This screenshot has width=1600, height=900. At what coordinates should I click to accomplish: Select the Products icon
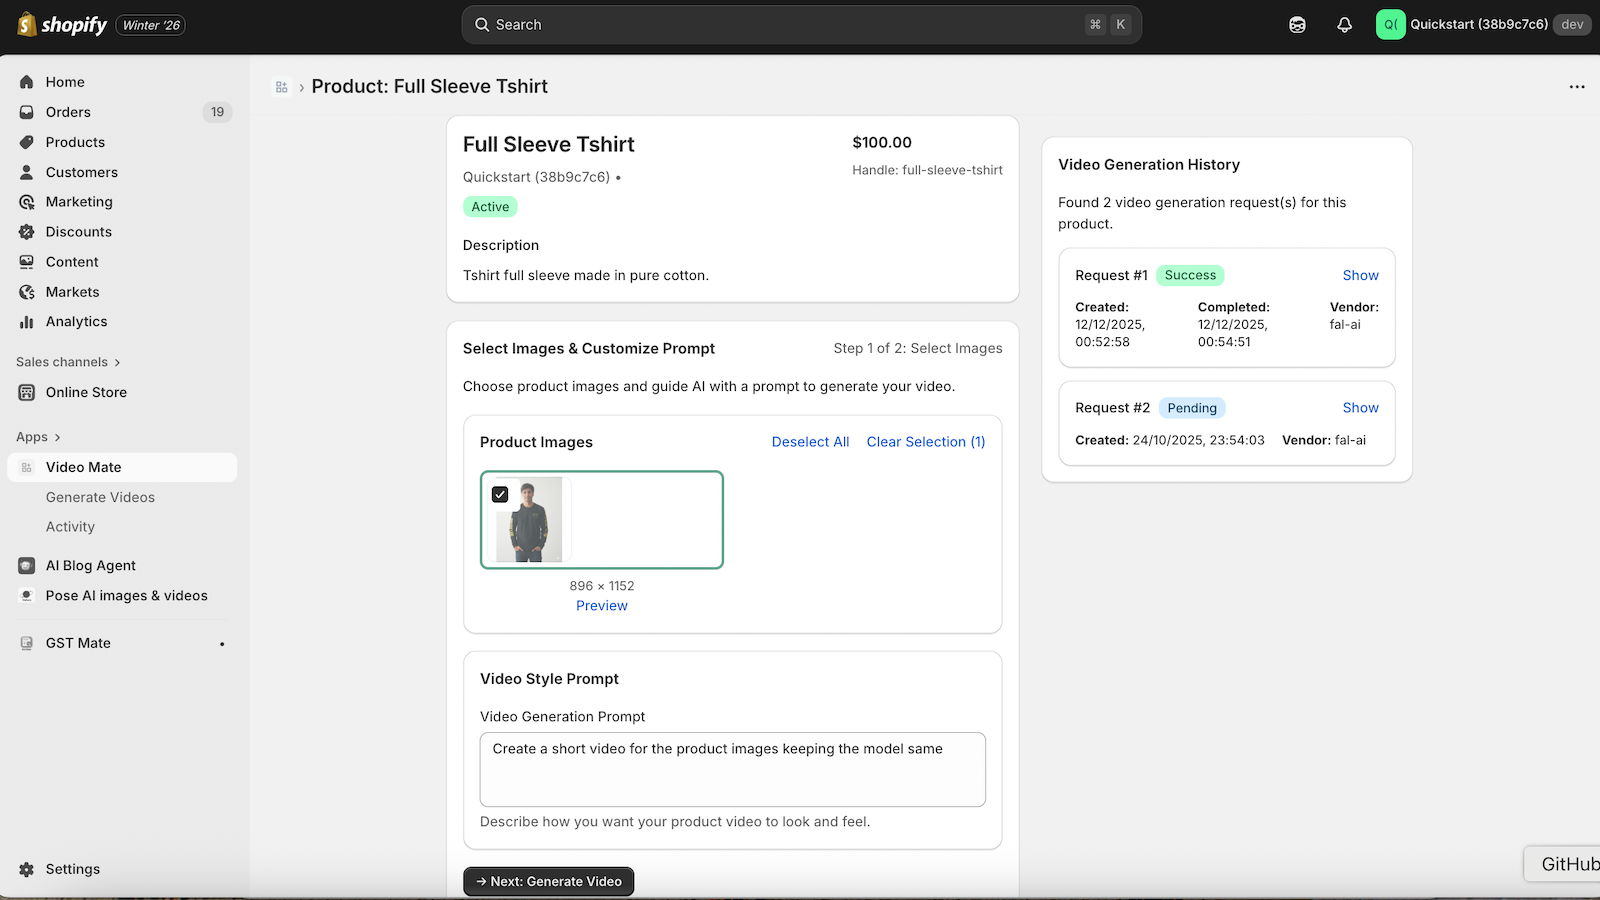pos(26,142)
